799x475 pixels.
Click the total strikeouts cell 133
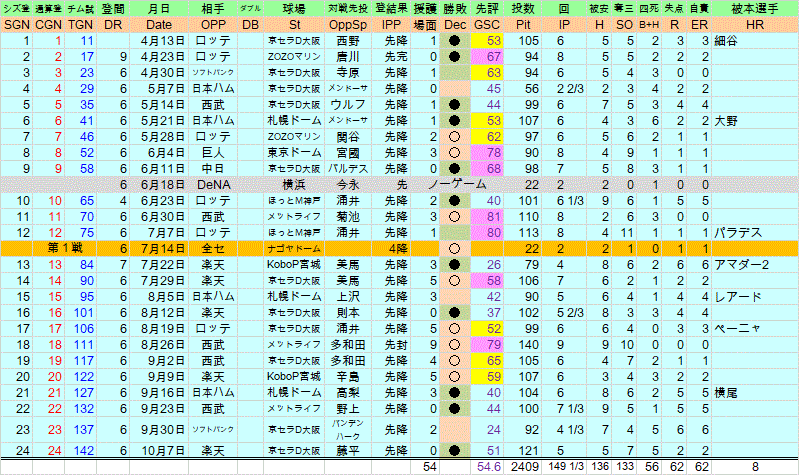624,467
